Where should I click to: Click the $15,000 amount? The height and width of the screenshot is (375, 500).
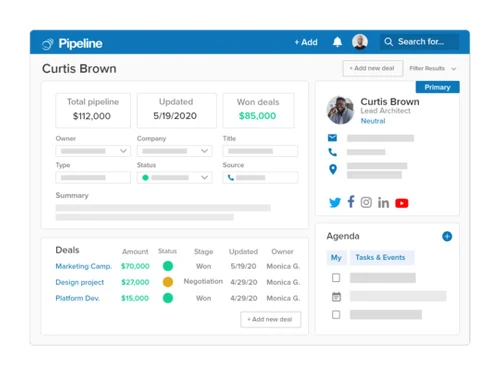tap(135, 298)
